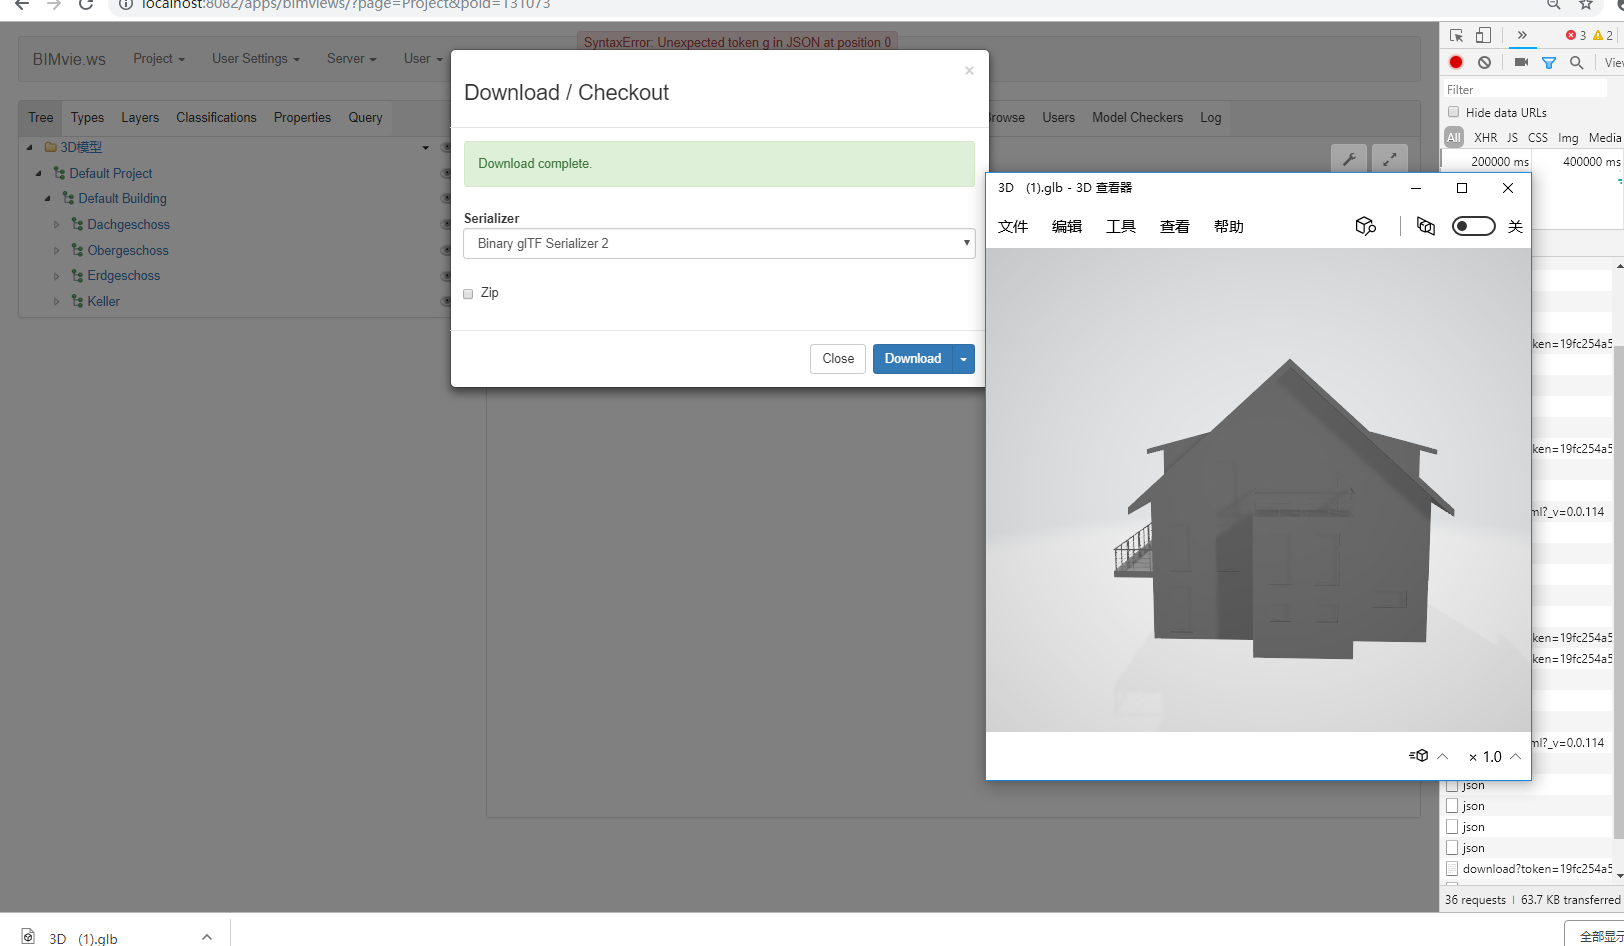Expand the 1.0 speed chevron in 3D viewer
Image resolution: width=1624 pixels, height=946 pixels.
[x=1515, y=756]
